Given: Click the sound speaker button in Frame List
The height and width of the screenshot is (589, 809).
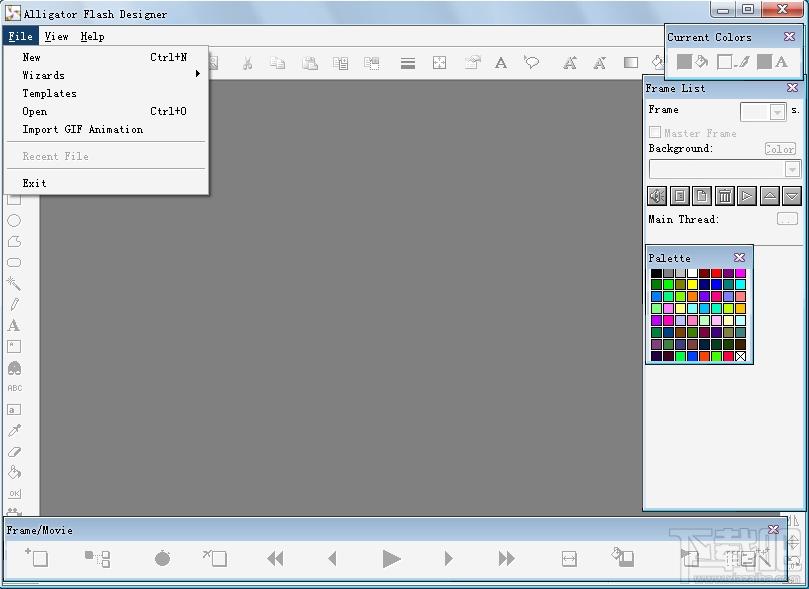Looking at the screenshot, I should point(657,196).
